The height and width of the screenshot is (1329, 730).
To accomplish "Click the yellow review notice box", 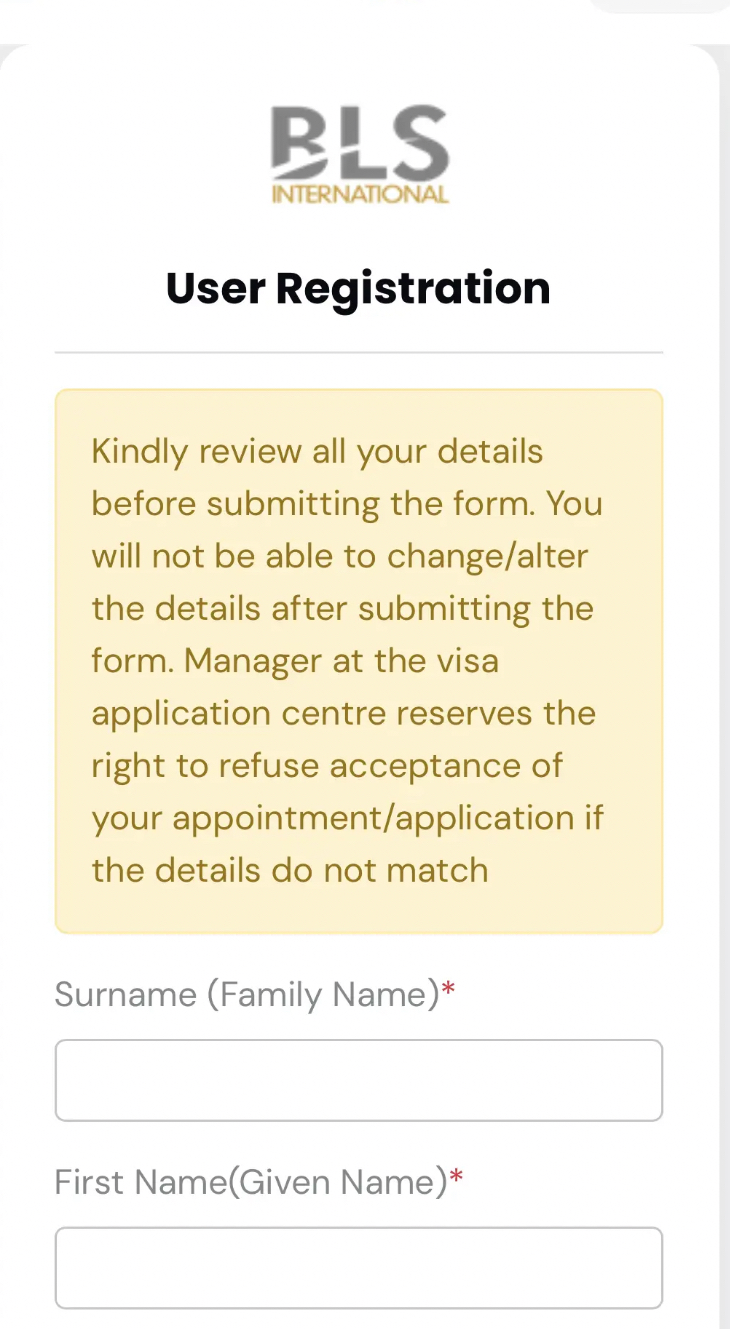I will tap(359, 661).
